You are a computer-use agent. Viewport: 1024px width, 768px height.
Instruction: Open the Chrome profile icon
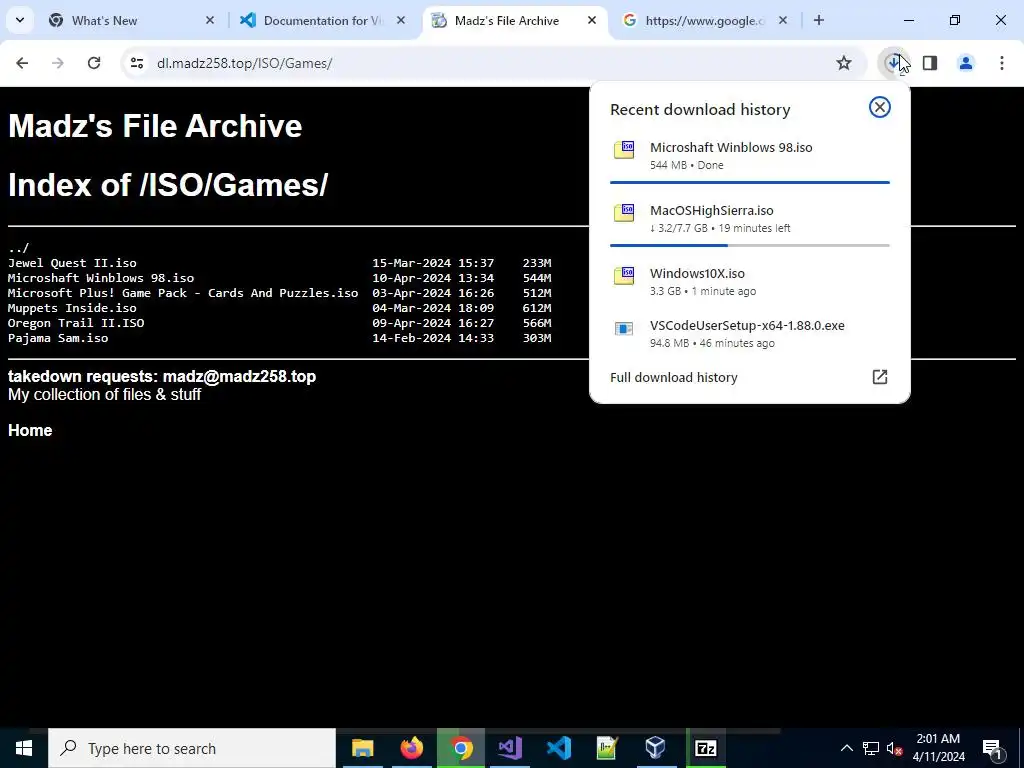(x=966, y=63)
